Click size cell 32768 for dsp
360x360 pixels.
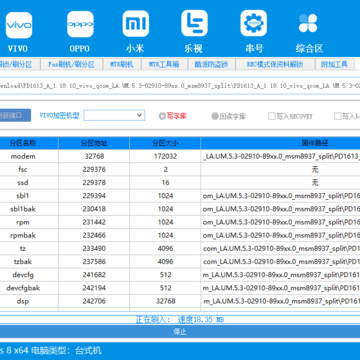point(165,301)
